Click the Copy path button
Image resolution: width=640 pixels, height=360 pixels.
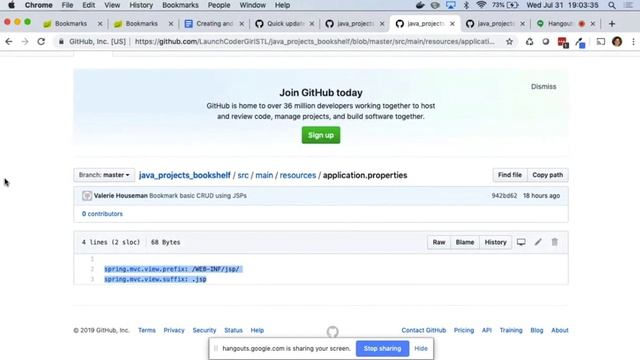[547, 175]
